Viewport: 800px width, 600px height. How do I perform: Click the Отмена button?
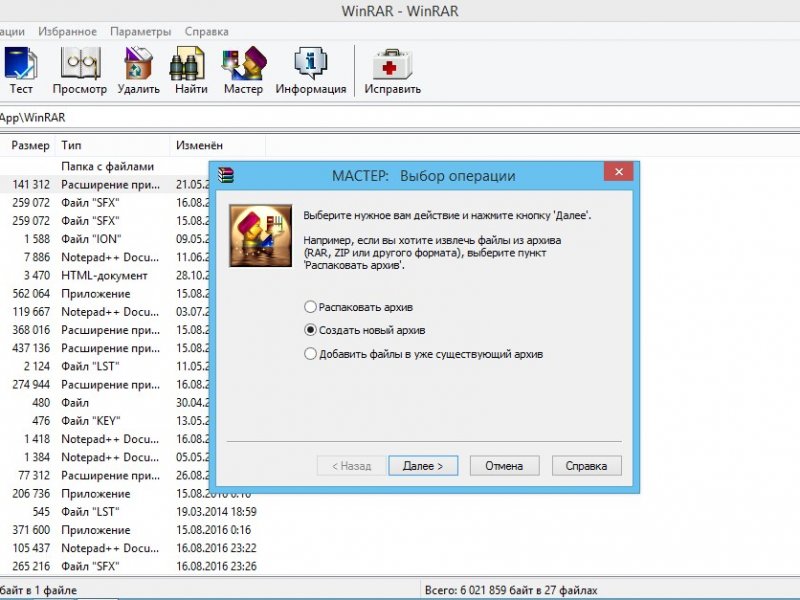click(x=504, y=466)
